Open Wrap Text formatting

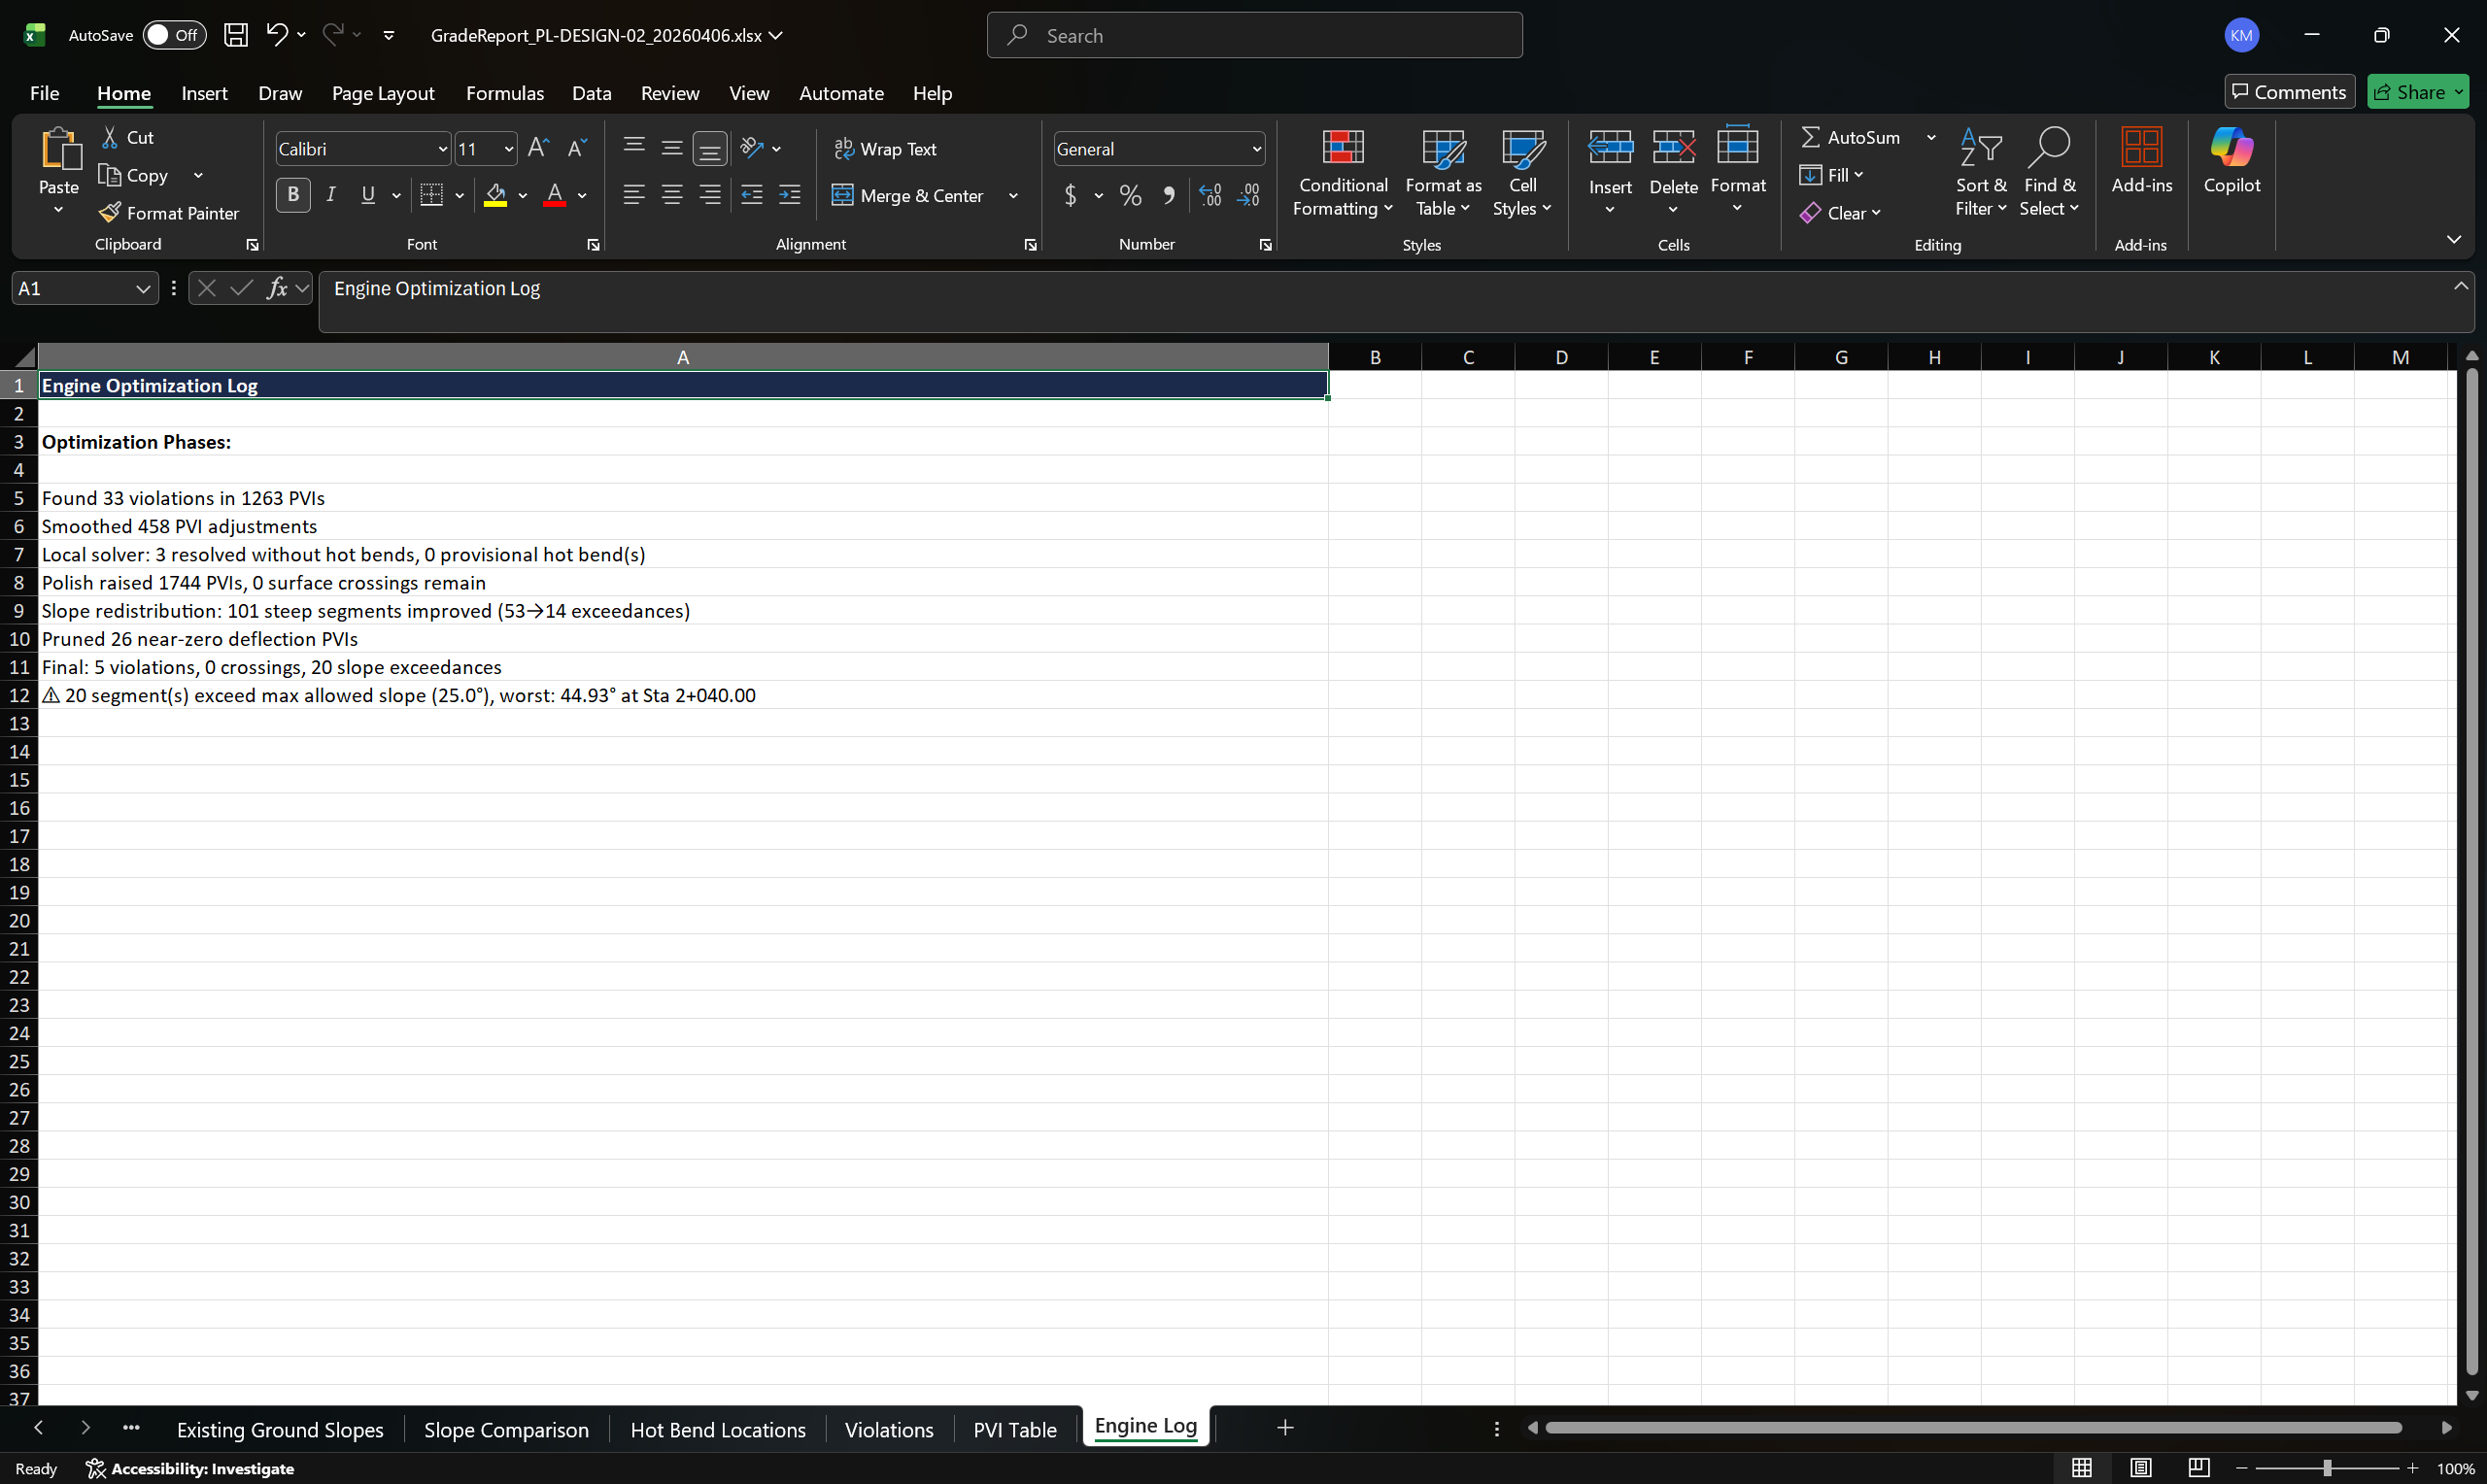click(886, 147)
